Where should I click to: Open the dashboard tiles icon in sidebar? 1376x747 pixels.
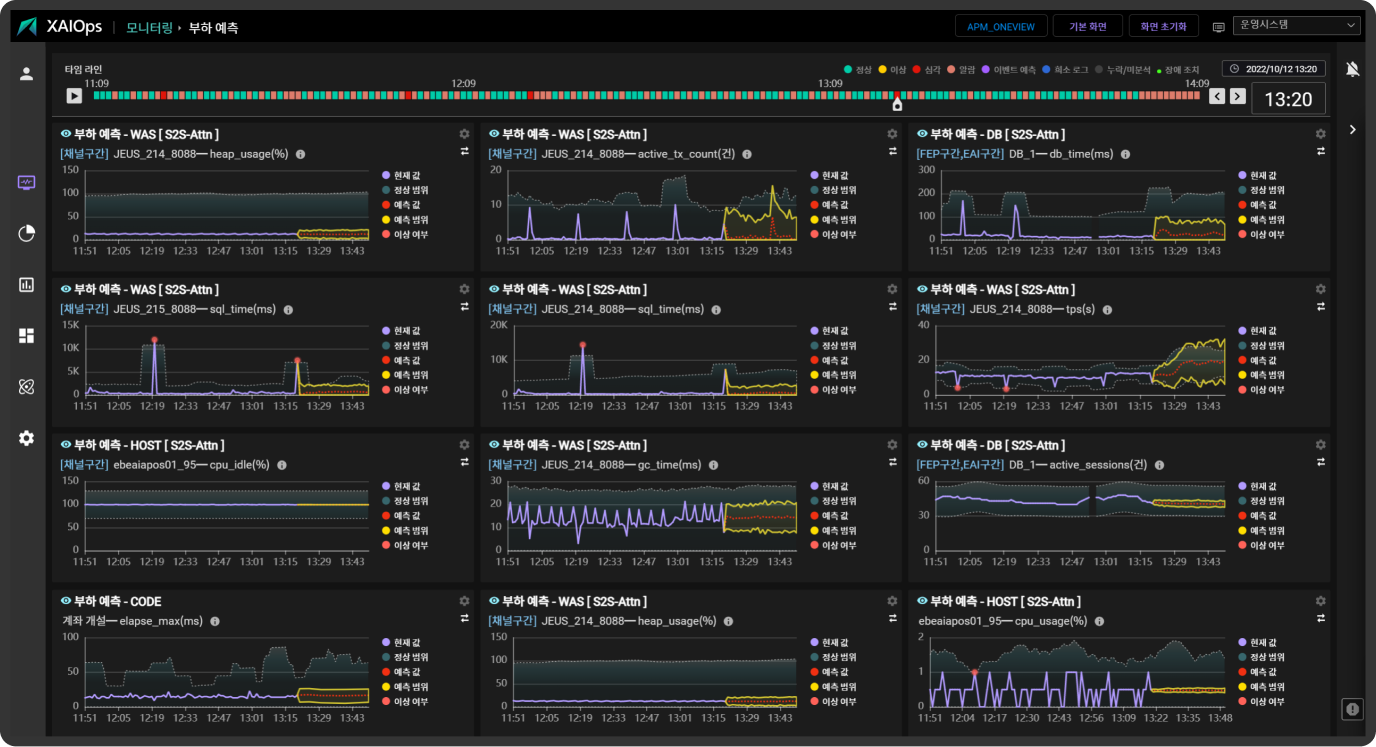[x=26, y=335]
